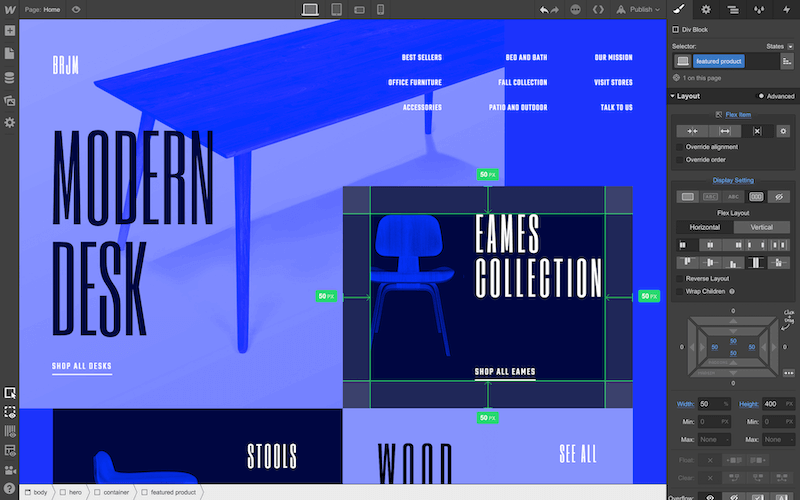This screenshot has height=500, width=800.
Task: Open the Webflow logo menu
Action: pyautogui.click(x=10, y=9)
